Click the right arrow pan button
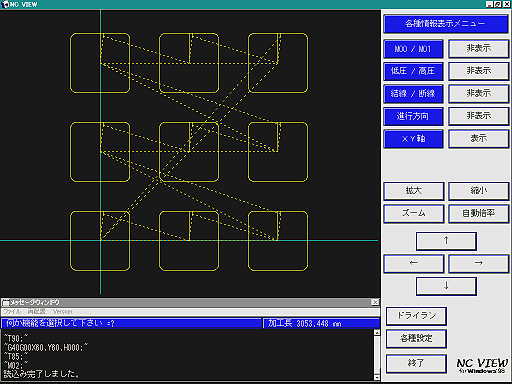Image resolution: width=512 pixels, height=384 pixels. click(479, 263)
